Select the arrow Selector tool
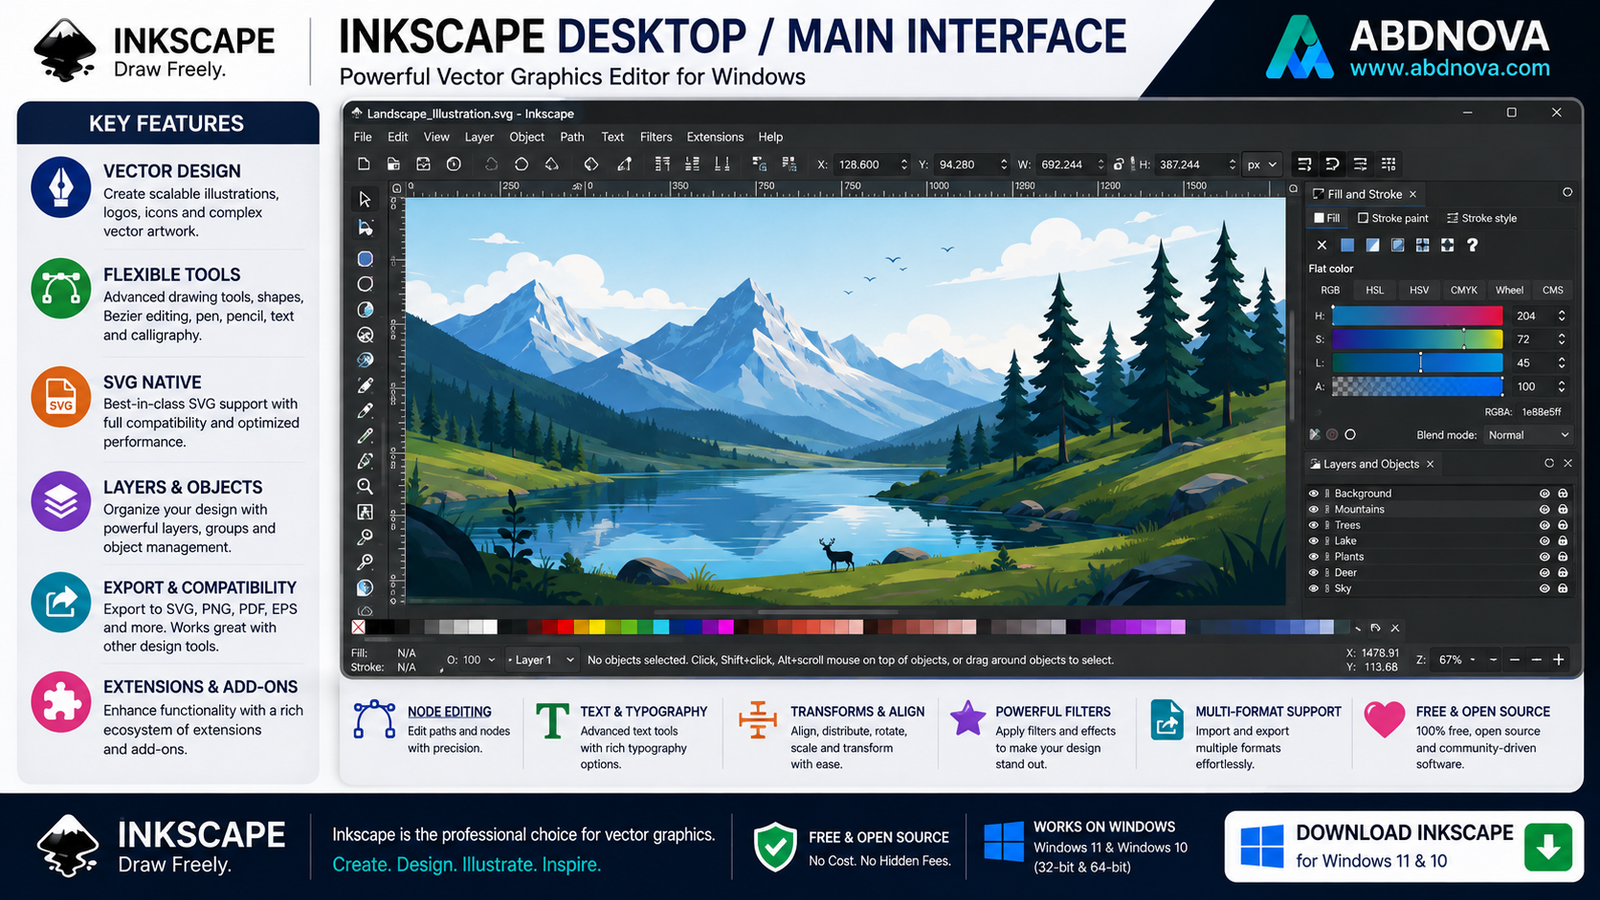The image size is (1600, 900). tap(365, 199)
